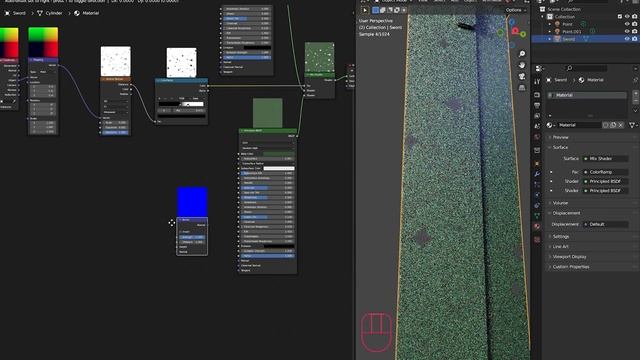The height and width of the screenshot is (360, 640).
Task: Toggle fake user shield on material
Action: pyautogui.click(x=606, y=125)
